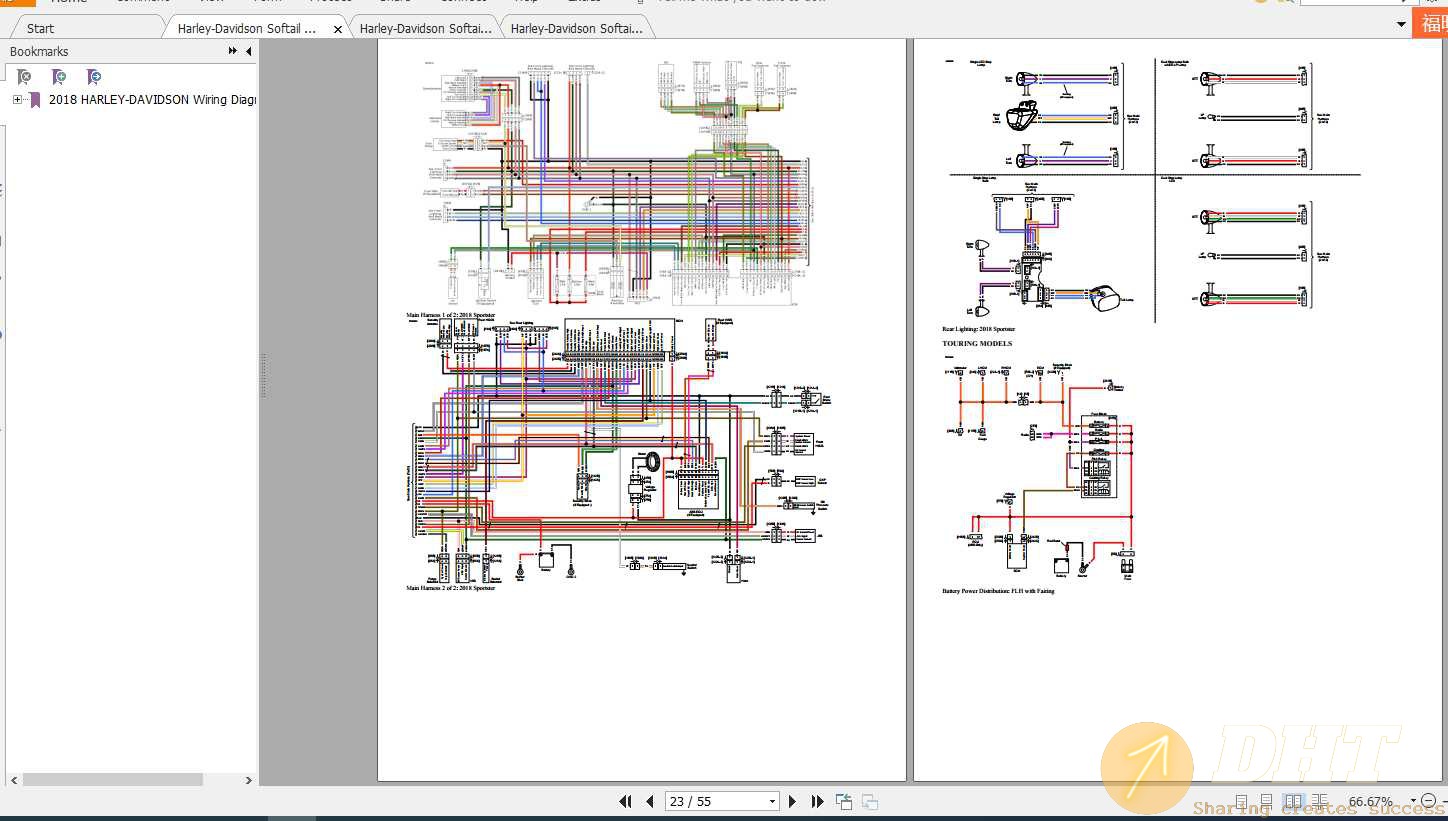Click the previous view icon beside page navigation
1448x821 pixels.
(844, 801)
